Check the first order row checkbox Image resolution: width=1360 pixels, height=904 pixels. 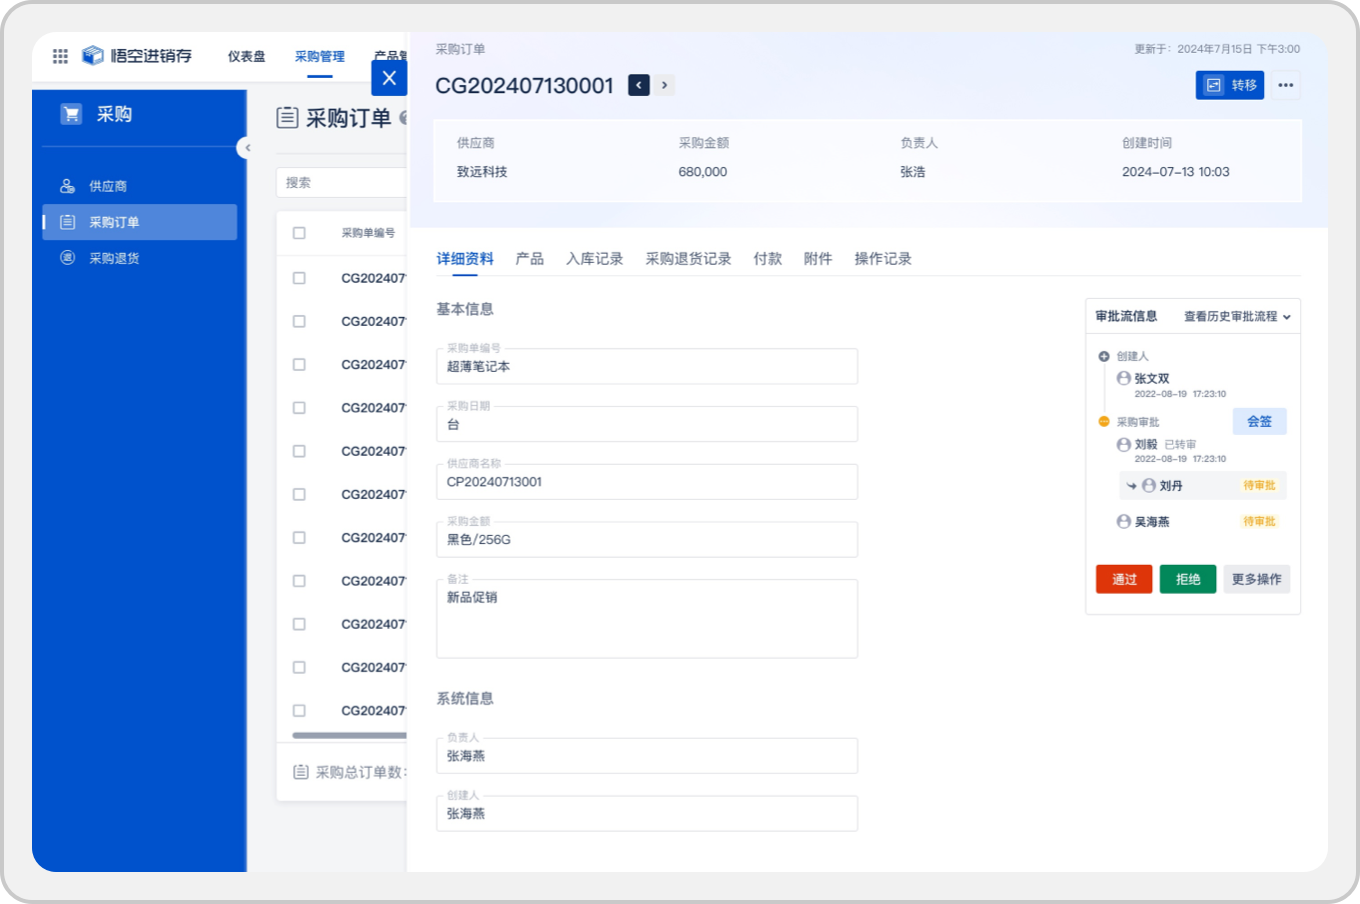coord(299,278)
